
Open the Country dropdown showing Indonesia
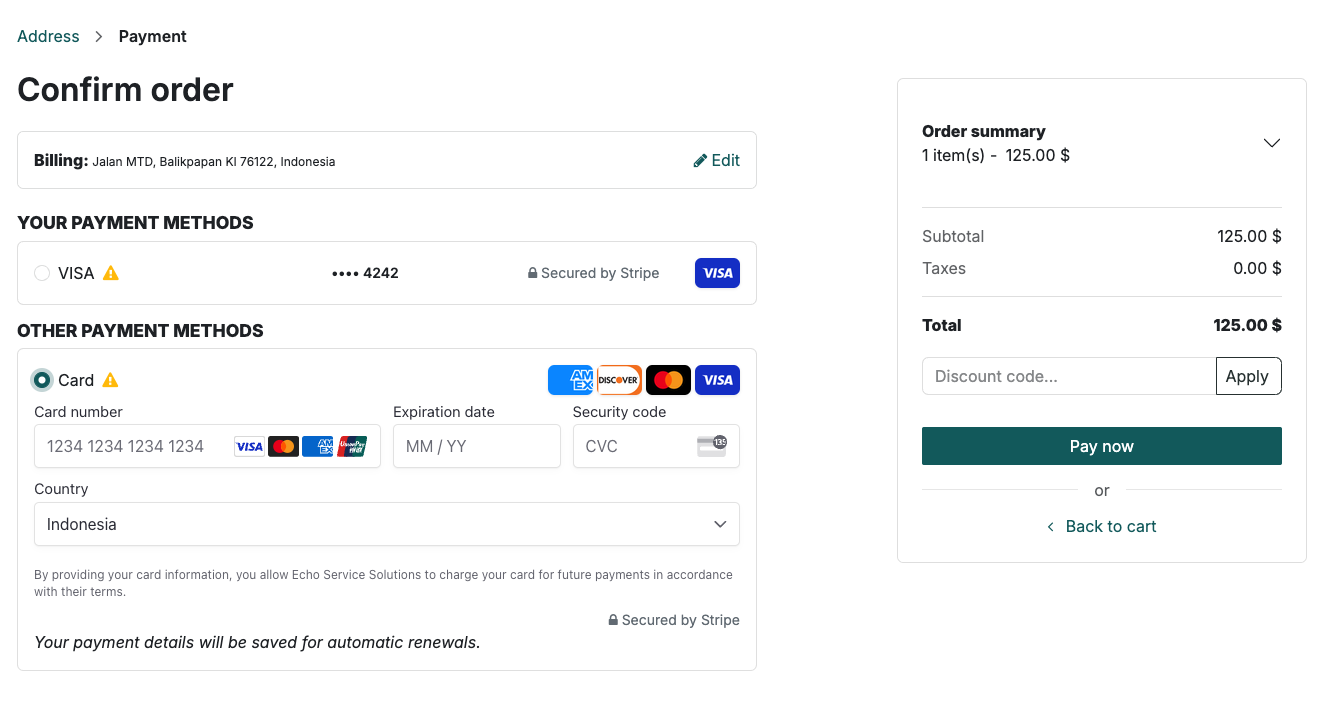pos(387,524)
